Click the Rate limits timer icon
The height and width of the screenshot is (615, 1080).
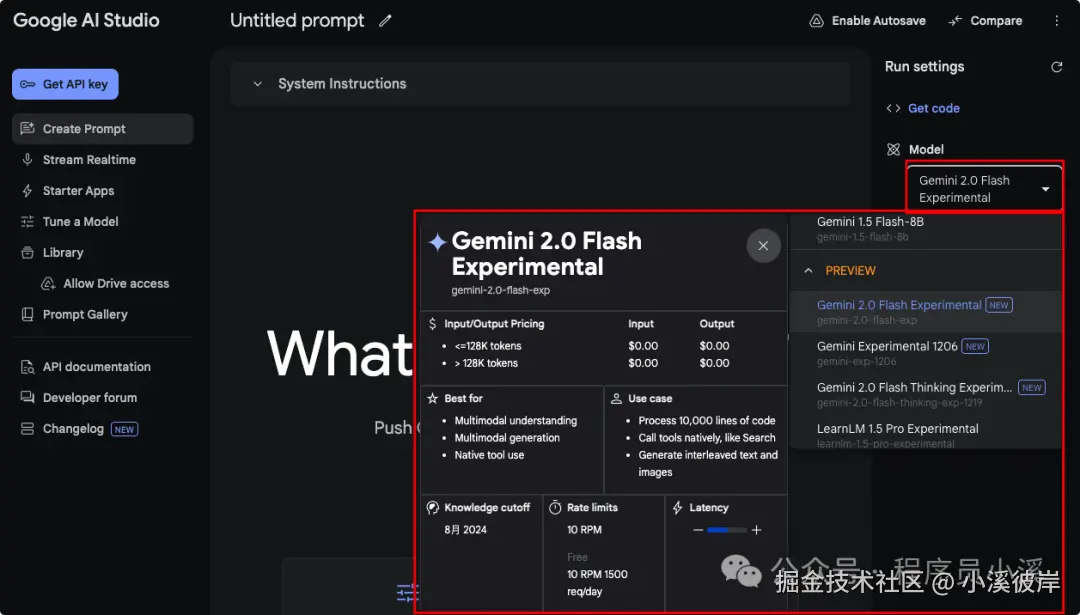[555, 508]
